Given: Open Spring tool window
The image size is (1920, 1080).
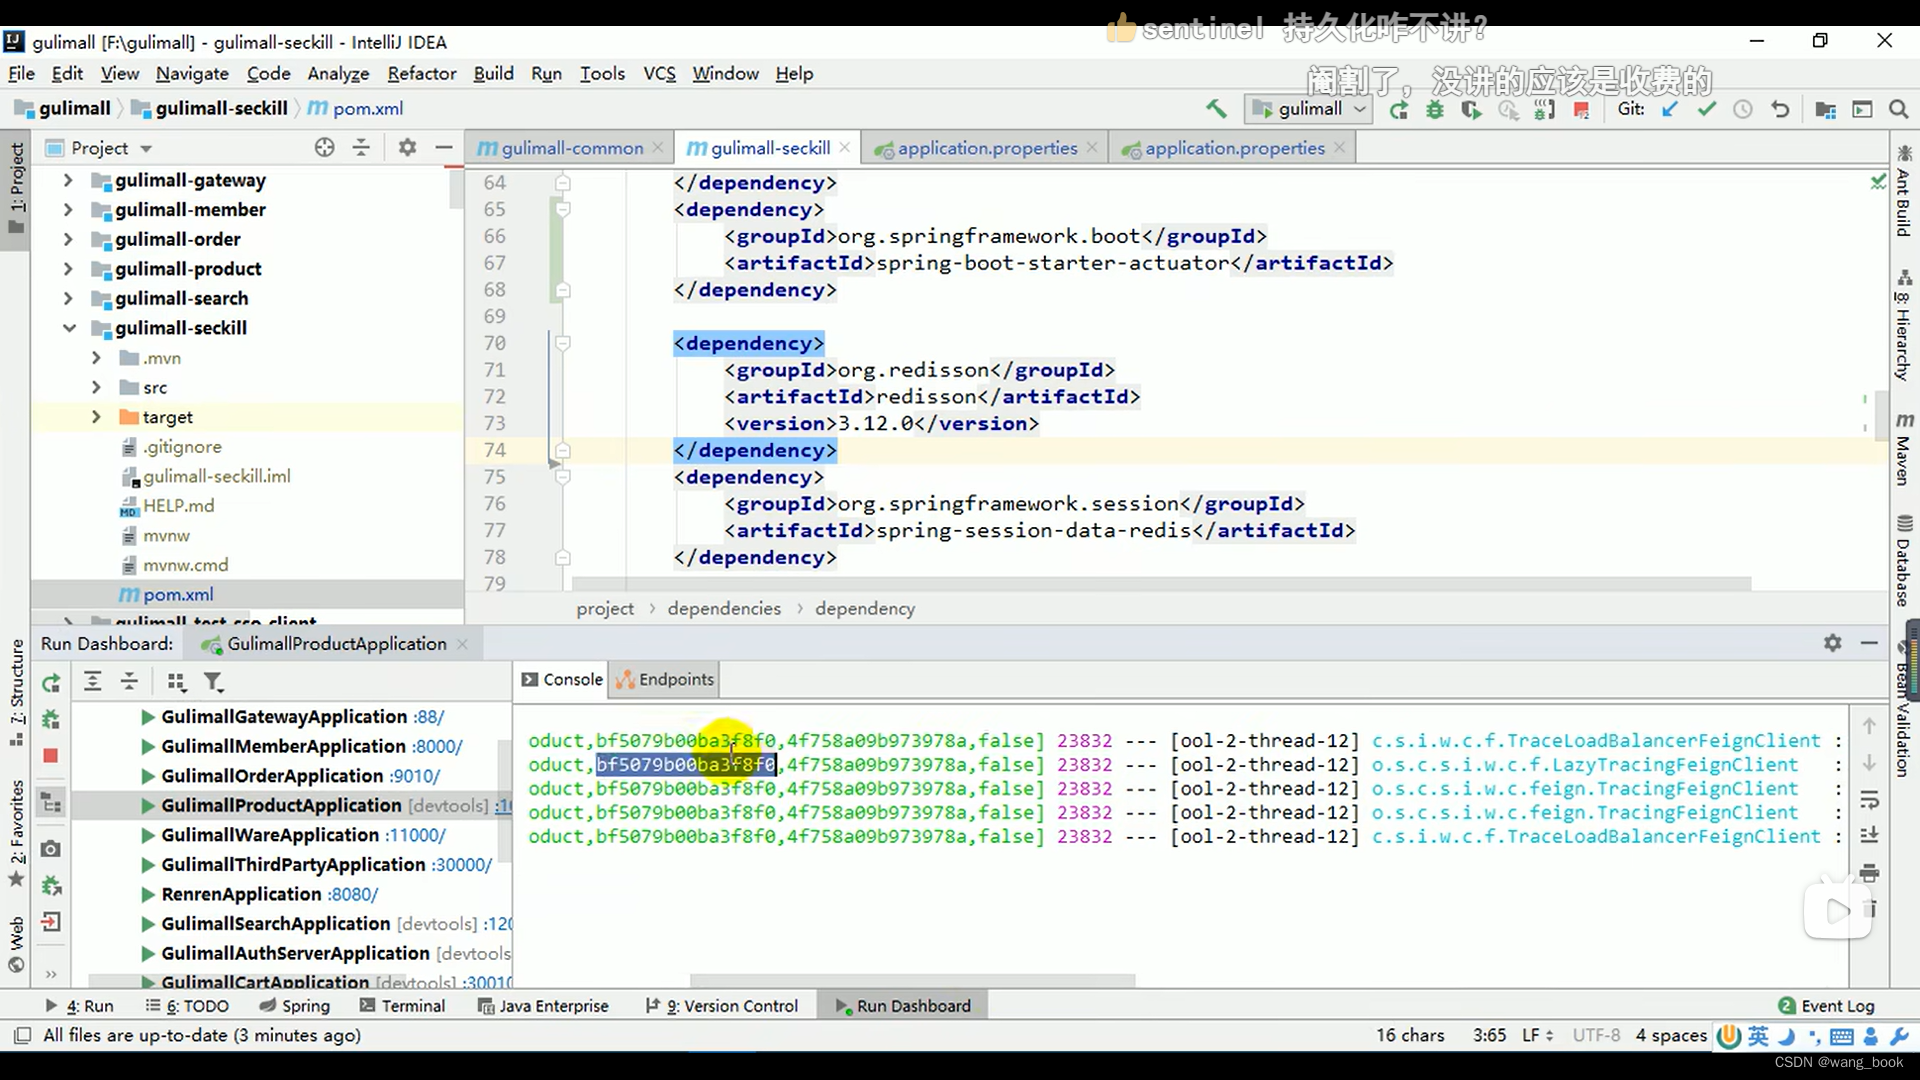Looking at the screenshot, I should tap(294, 1006).
